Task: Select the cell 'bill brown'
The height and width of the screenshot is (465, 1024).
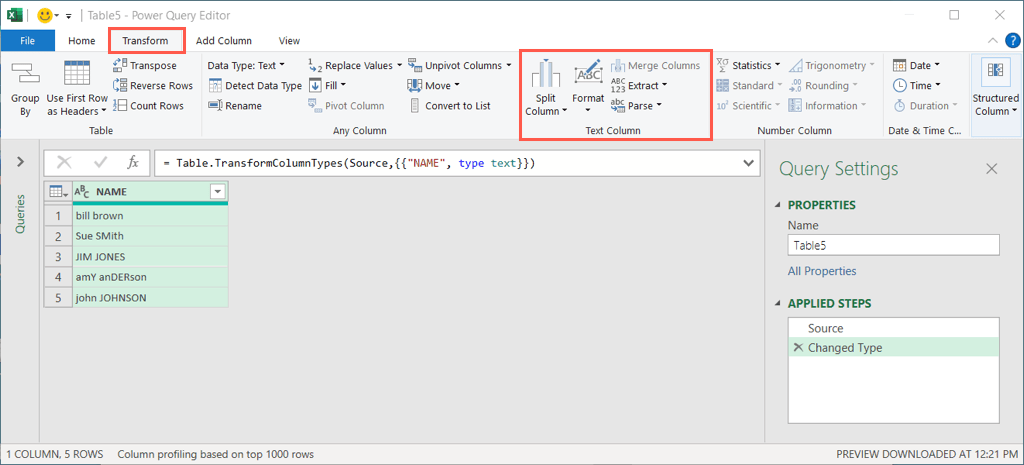Action: click(x=150, y=216)
